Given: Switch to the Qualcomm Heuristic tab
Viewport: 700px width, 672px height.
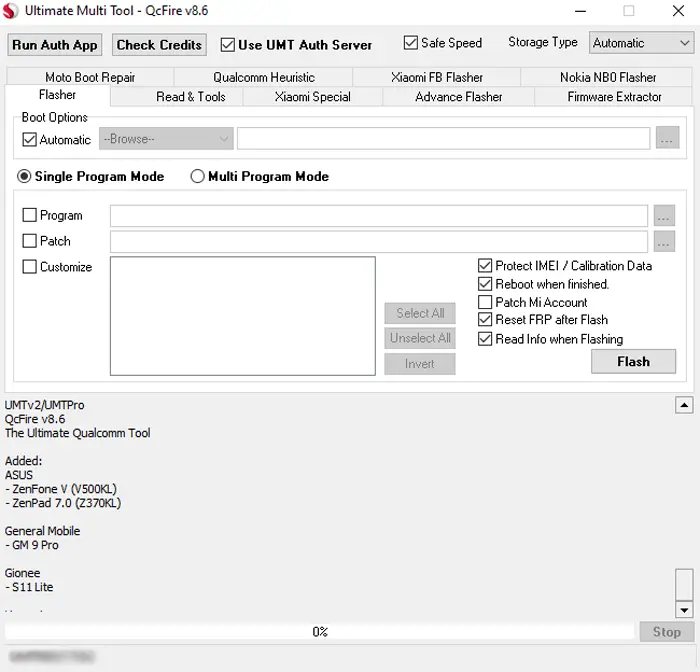Looking at the screenshot, I should click(x=263, y=77).
